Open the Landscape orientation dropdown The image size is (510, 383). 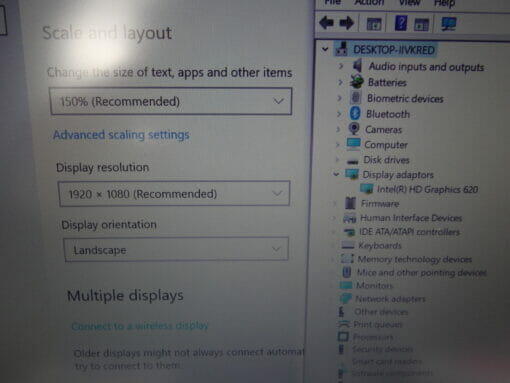pos(176,249)
